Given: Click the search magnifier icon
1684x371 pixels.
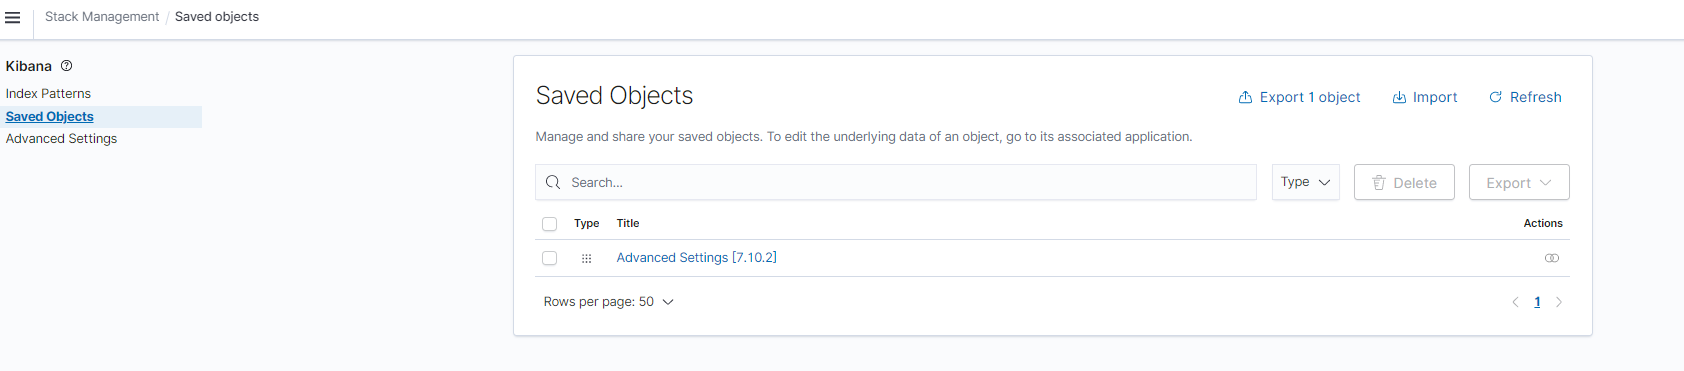Looking at the screenshot, I should point(553,182).
